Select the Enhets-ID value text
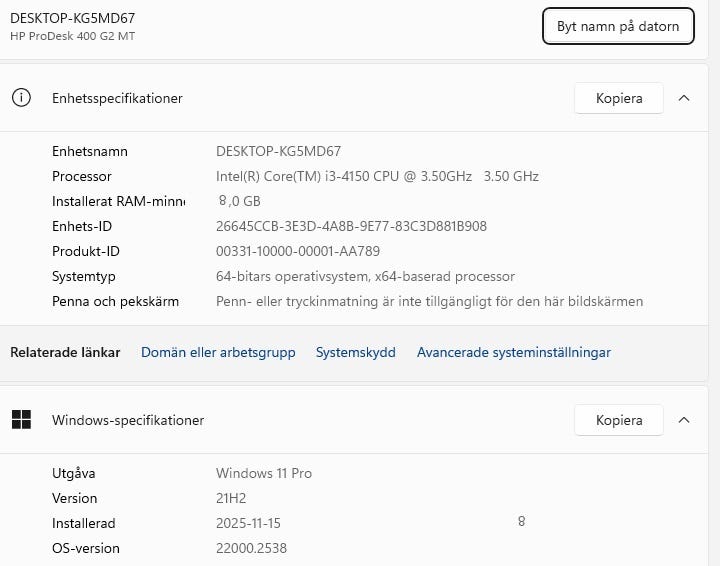Viewport: 720px width, 566px height. tap(351, 226)
